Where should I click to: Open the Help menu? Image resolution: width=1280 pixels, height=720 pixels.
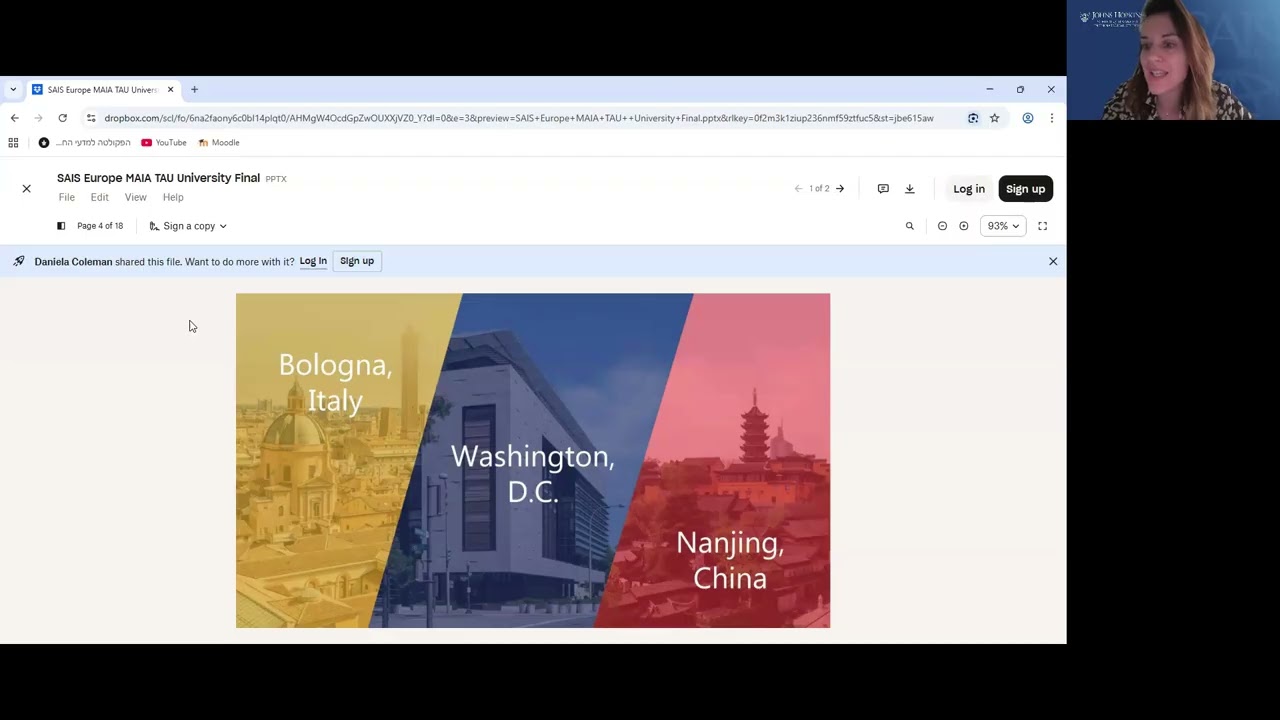[x=173, y=197]
